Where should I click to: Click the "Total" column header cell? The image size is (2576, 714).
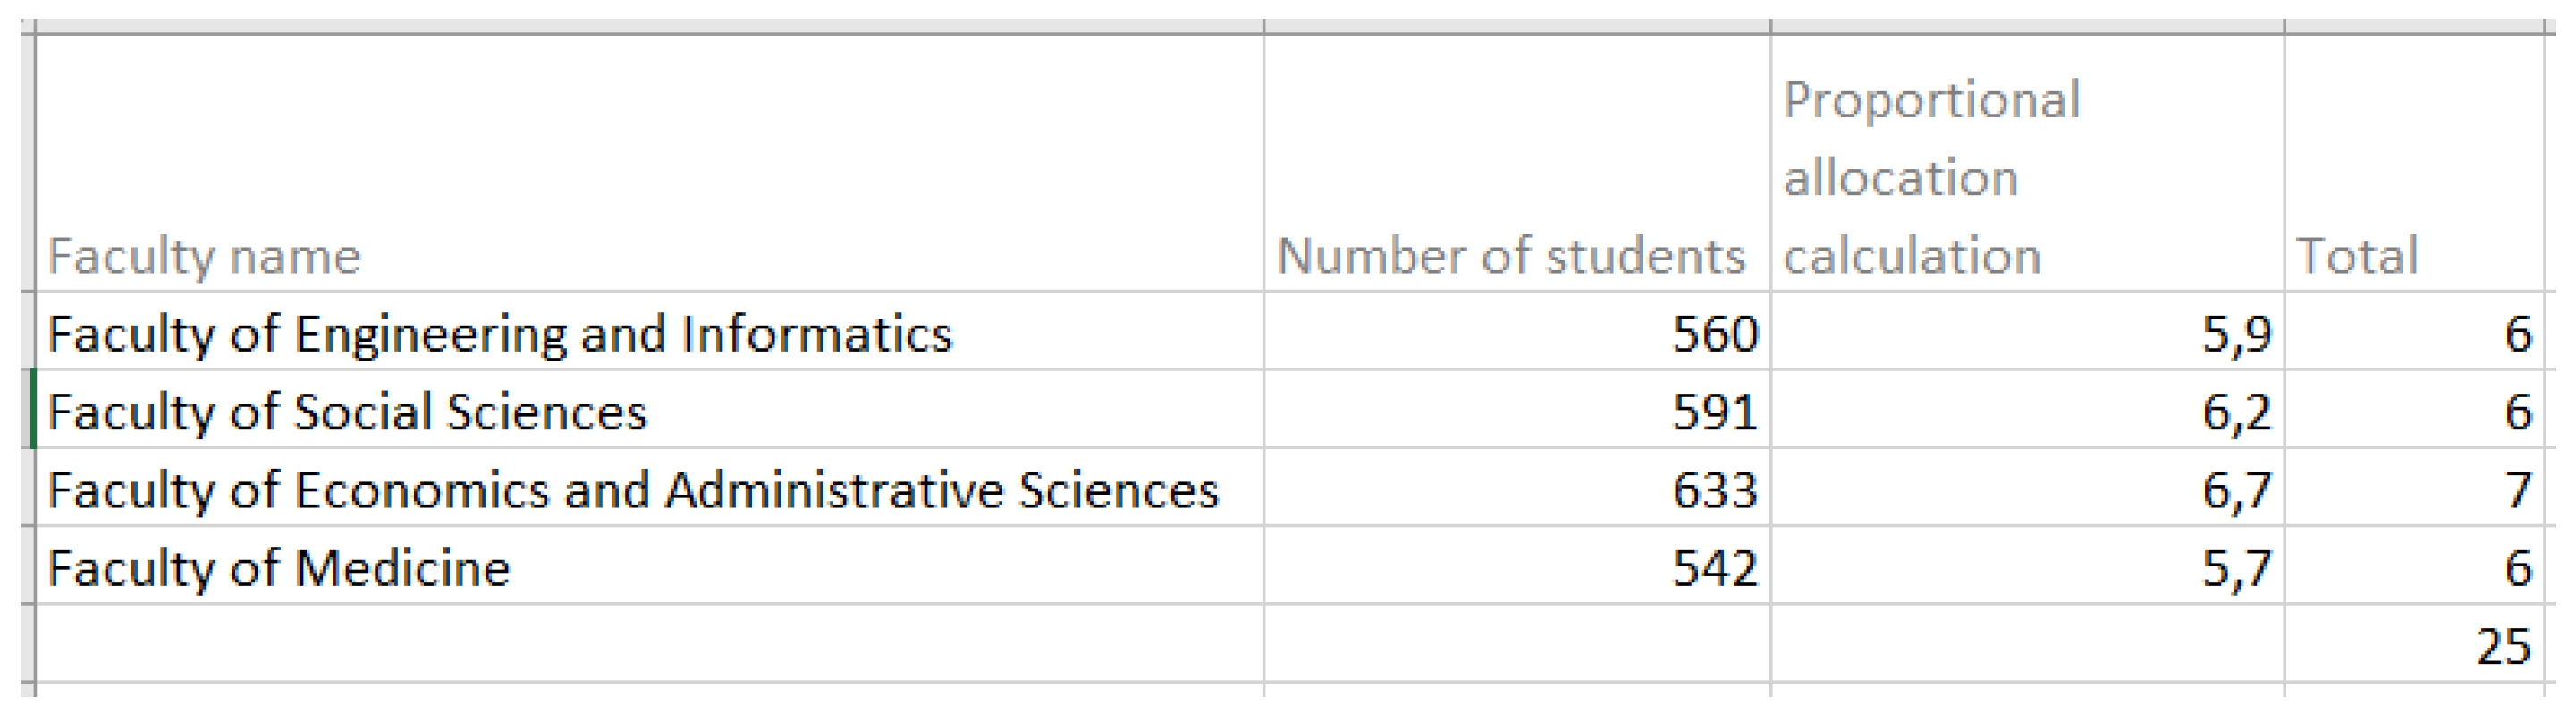point(2412,165)
